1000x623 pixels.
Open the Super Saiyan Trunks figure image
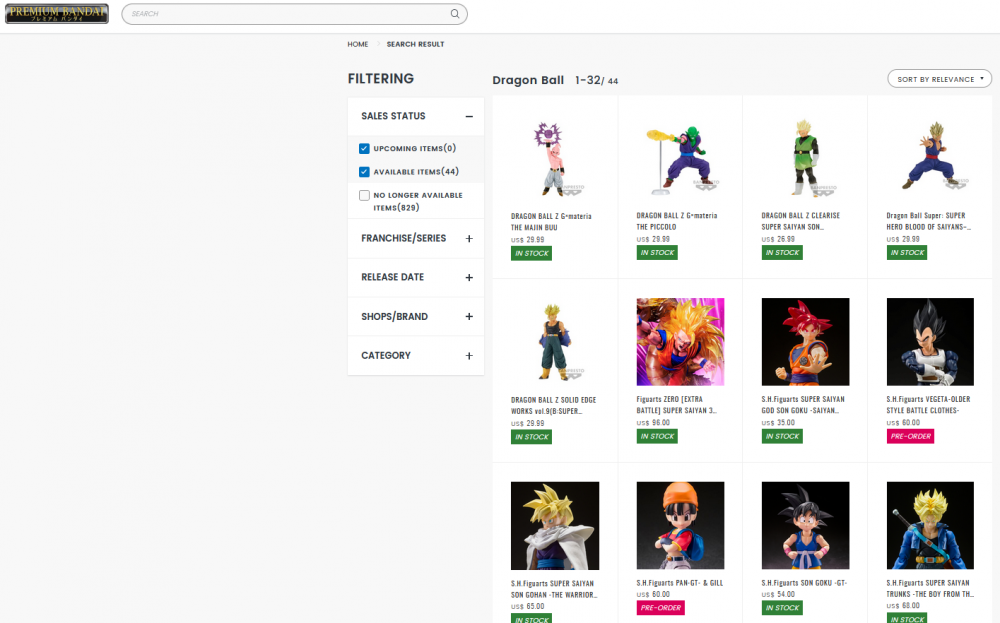(930, 525)
